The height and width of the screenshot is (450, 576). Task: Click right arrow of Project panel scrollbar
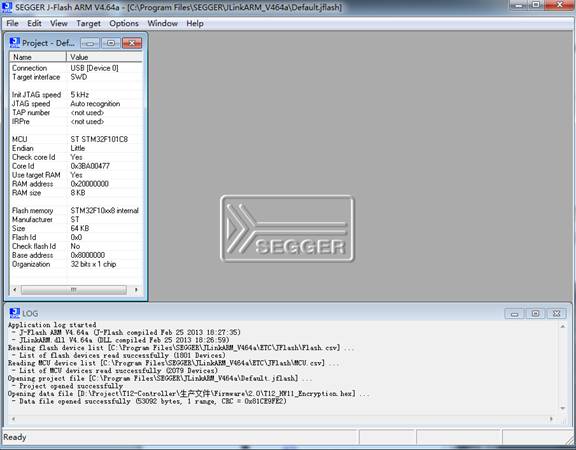[x=136, y=290]
